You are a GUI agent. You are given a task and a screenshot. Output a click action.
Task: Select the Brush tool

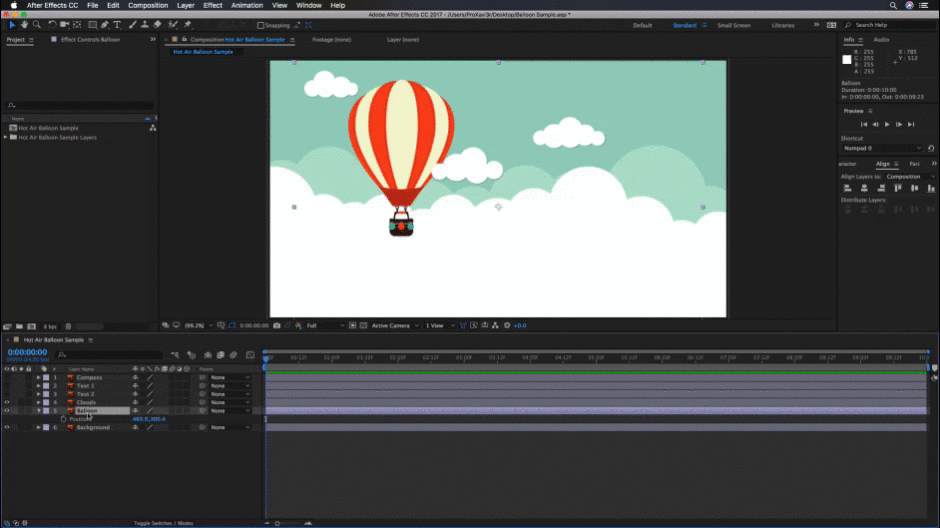132,25
